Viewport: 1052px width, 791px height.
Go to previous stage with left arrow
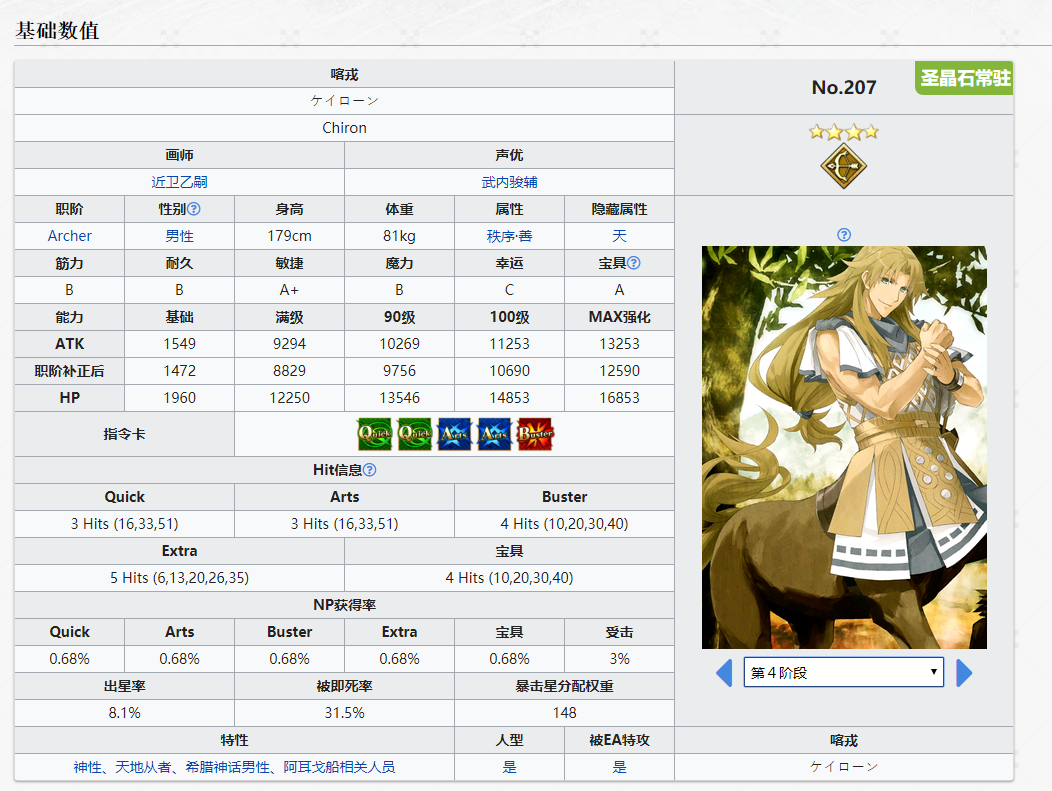[x=724, y=673]
